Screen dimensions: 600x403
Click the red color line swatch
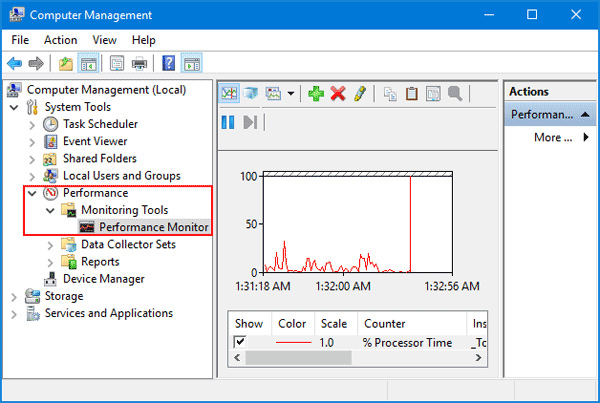pyautogui.click(x=293, y=343)
